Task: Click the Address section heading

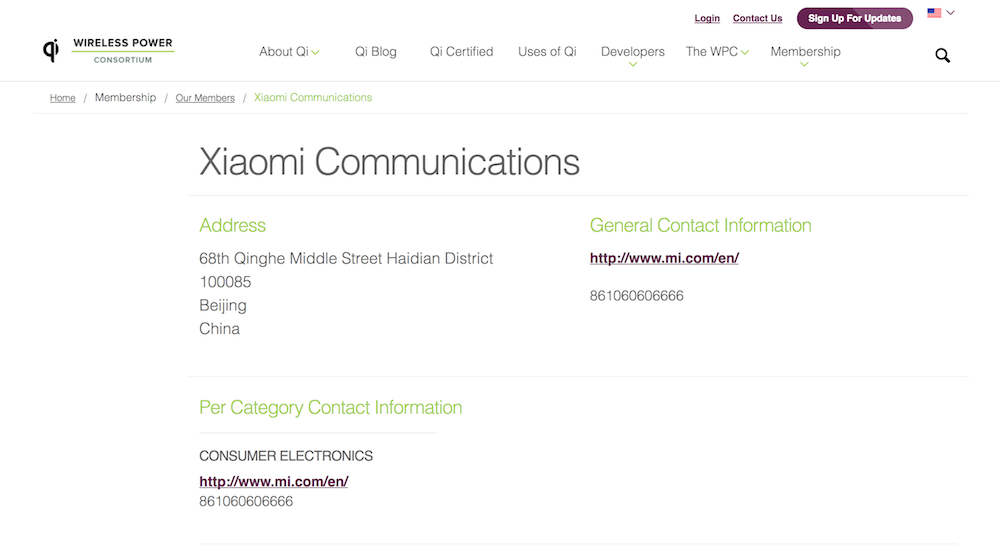Action: point(232,225)
